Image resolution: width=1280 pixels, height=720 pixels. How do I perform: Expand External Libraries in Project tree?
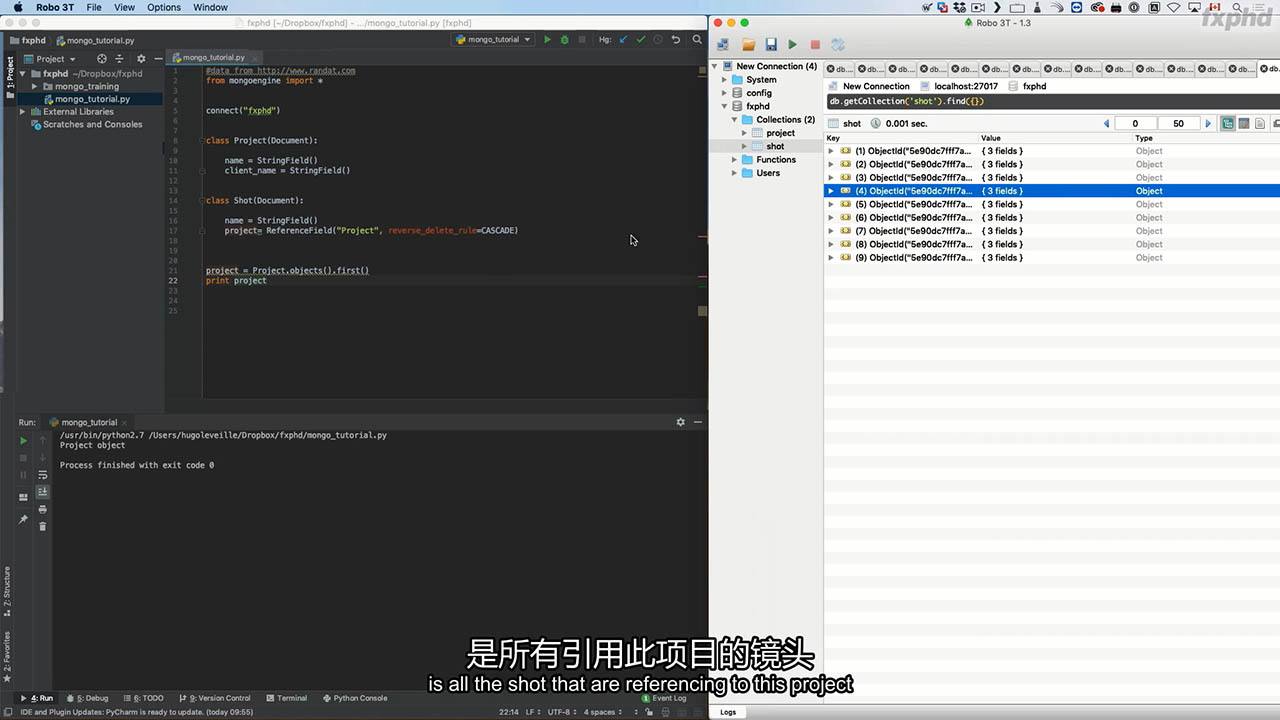coord(22,112)
